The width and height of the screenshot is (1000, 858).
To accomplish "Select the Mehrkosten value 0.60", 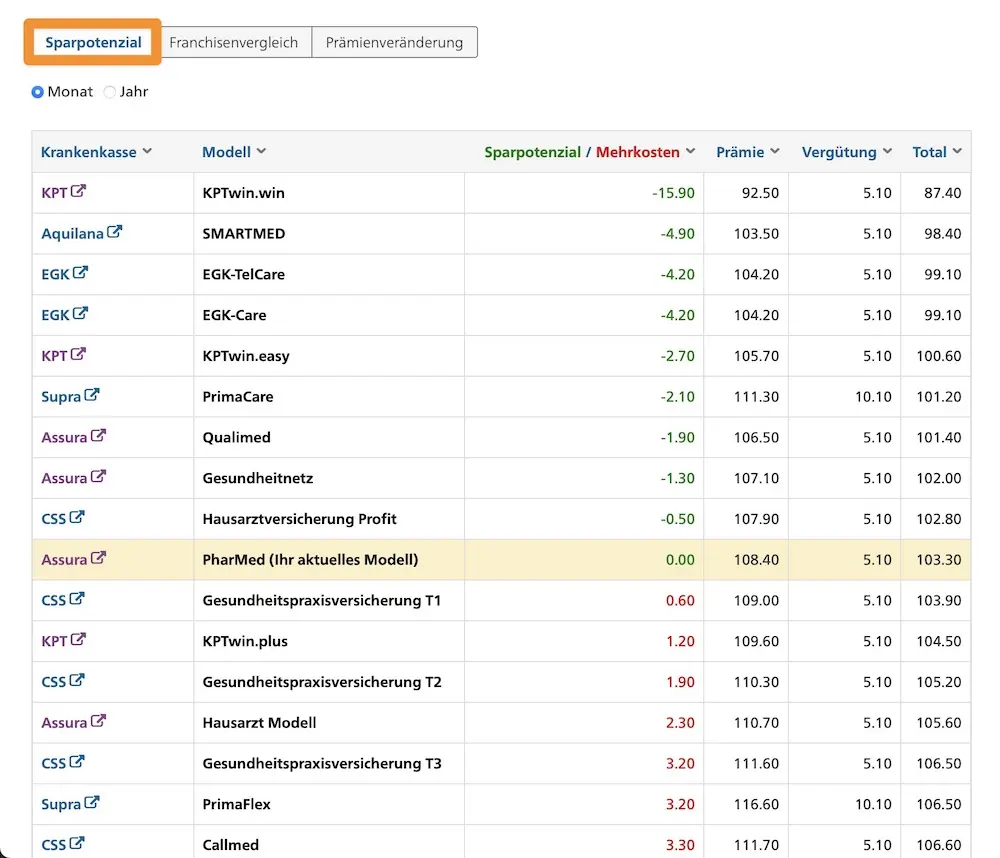I will pos(680,601).
